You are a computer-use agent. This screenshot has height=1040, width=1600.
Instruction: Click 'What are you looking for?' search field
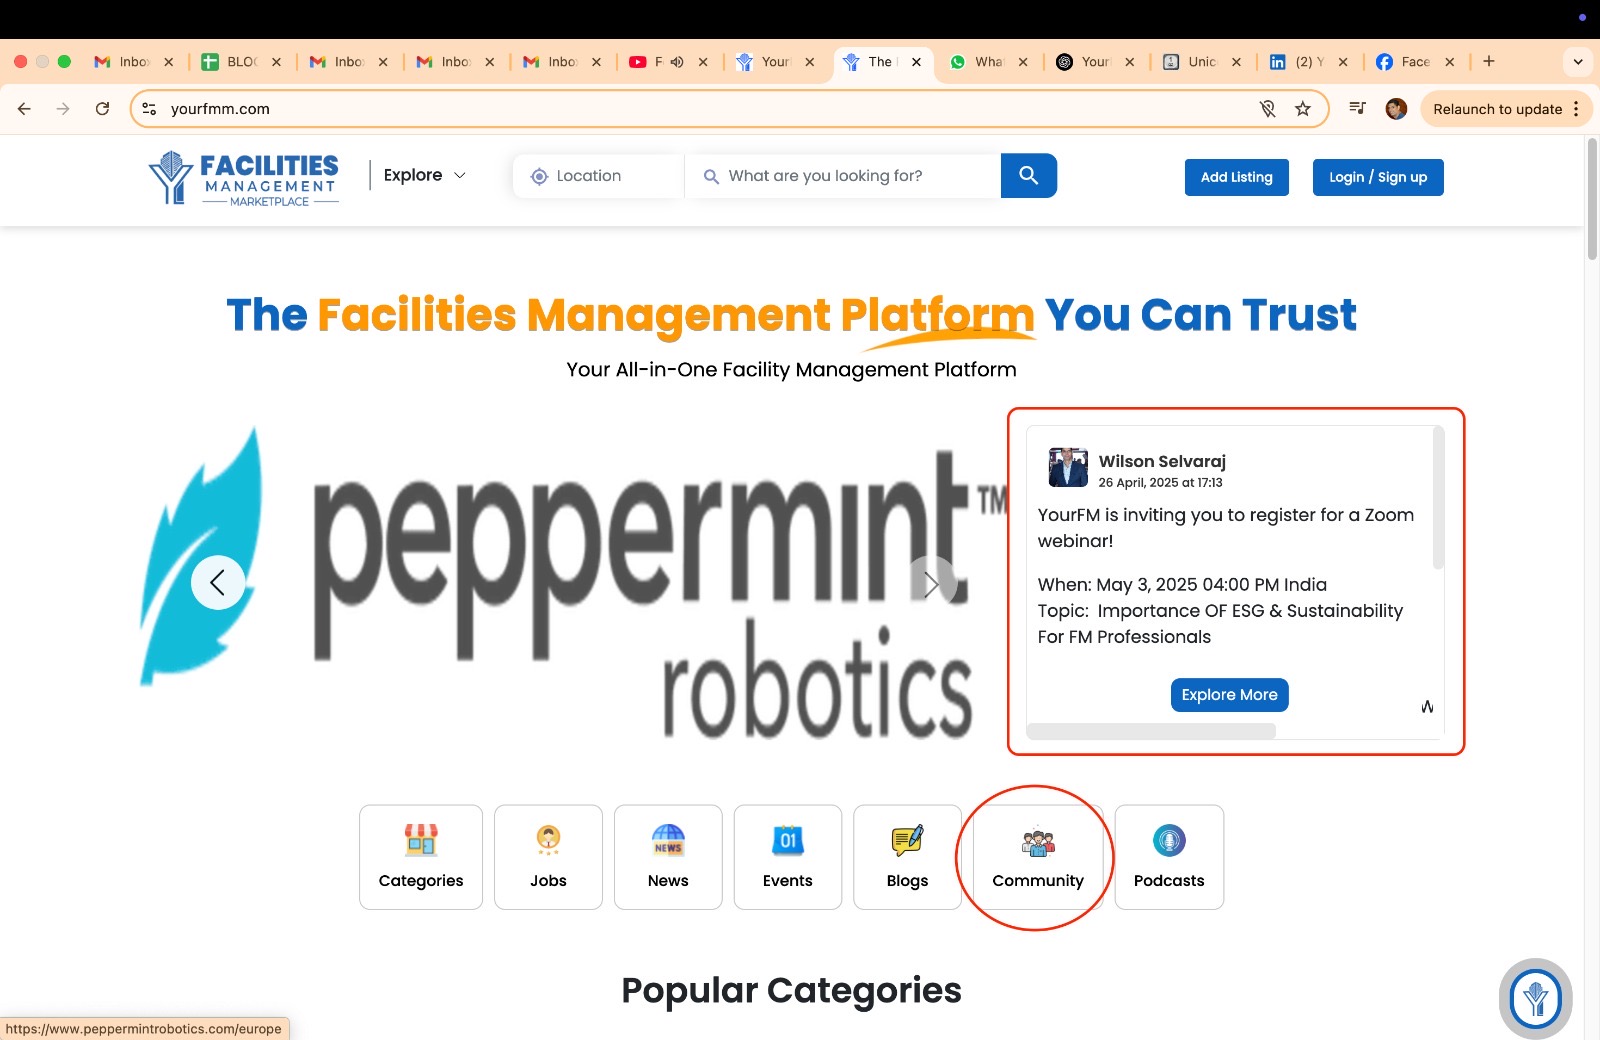[x=843, y=176]
